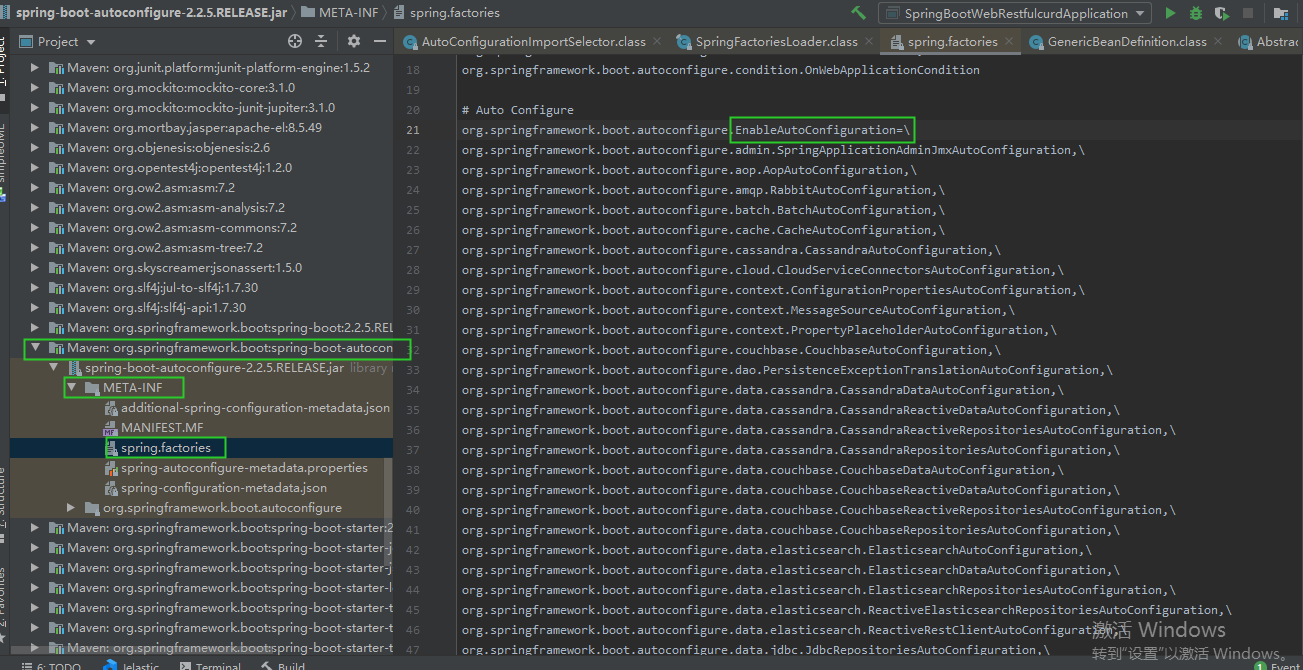Viewport: 1303px width, 670px height.
Task: Open the Build tool window
Action: [x=283, y=665]
